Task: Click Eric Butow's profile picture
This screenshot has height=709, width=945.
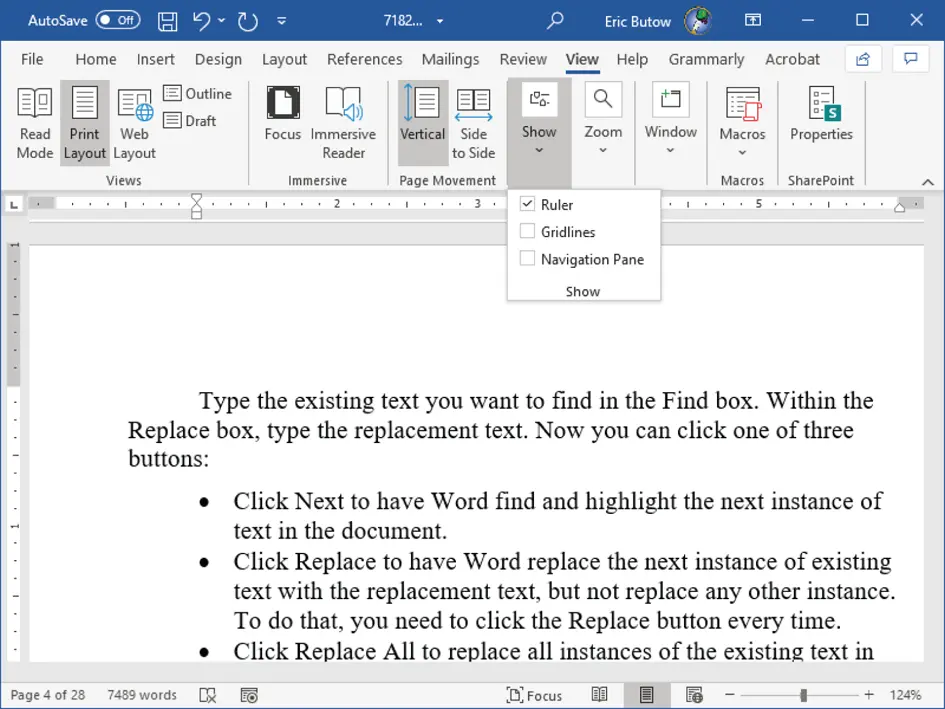Action: [x=698, y=20]
